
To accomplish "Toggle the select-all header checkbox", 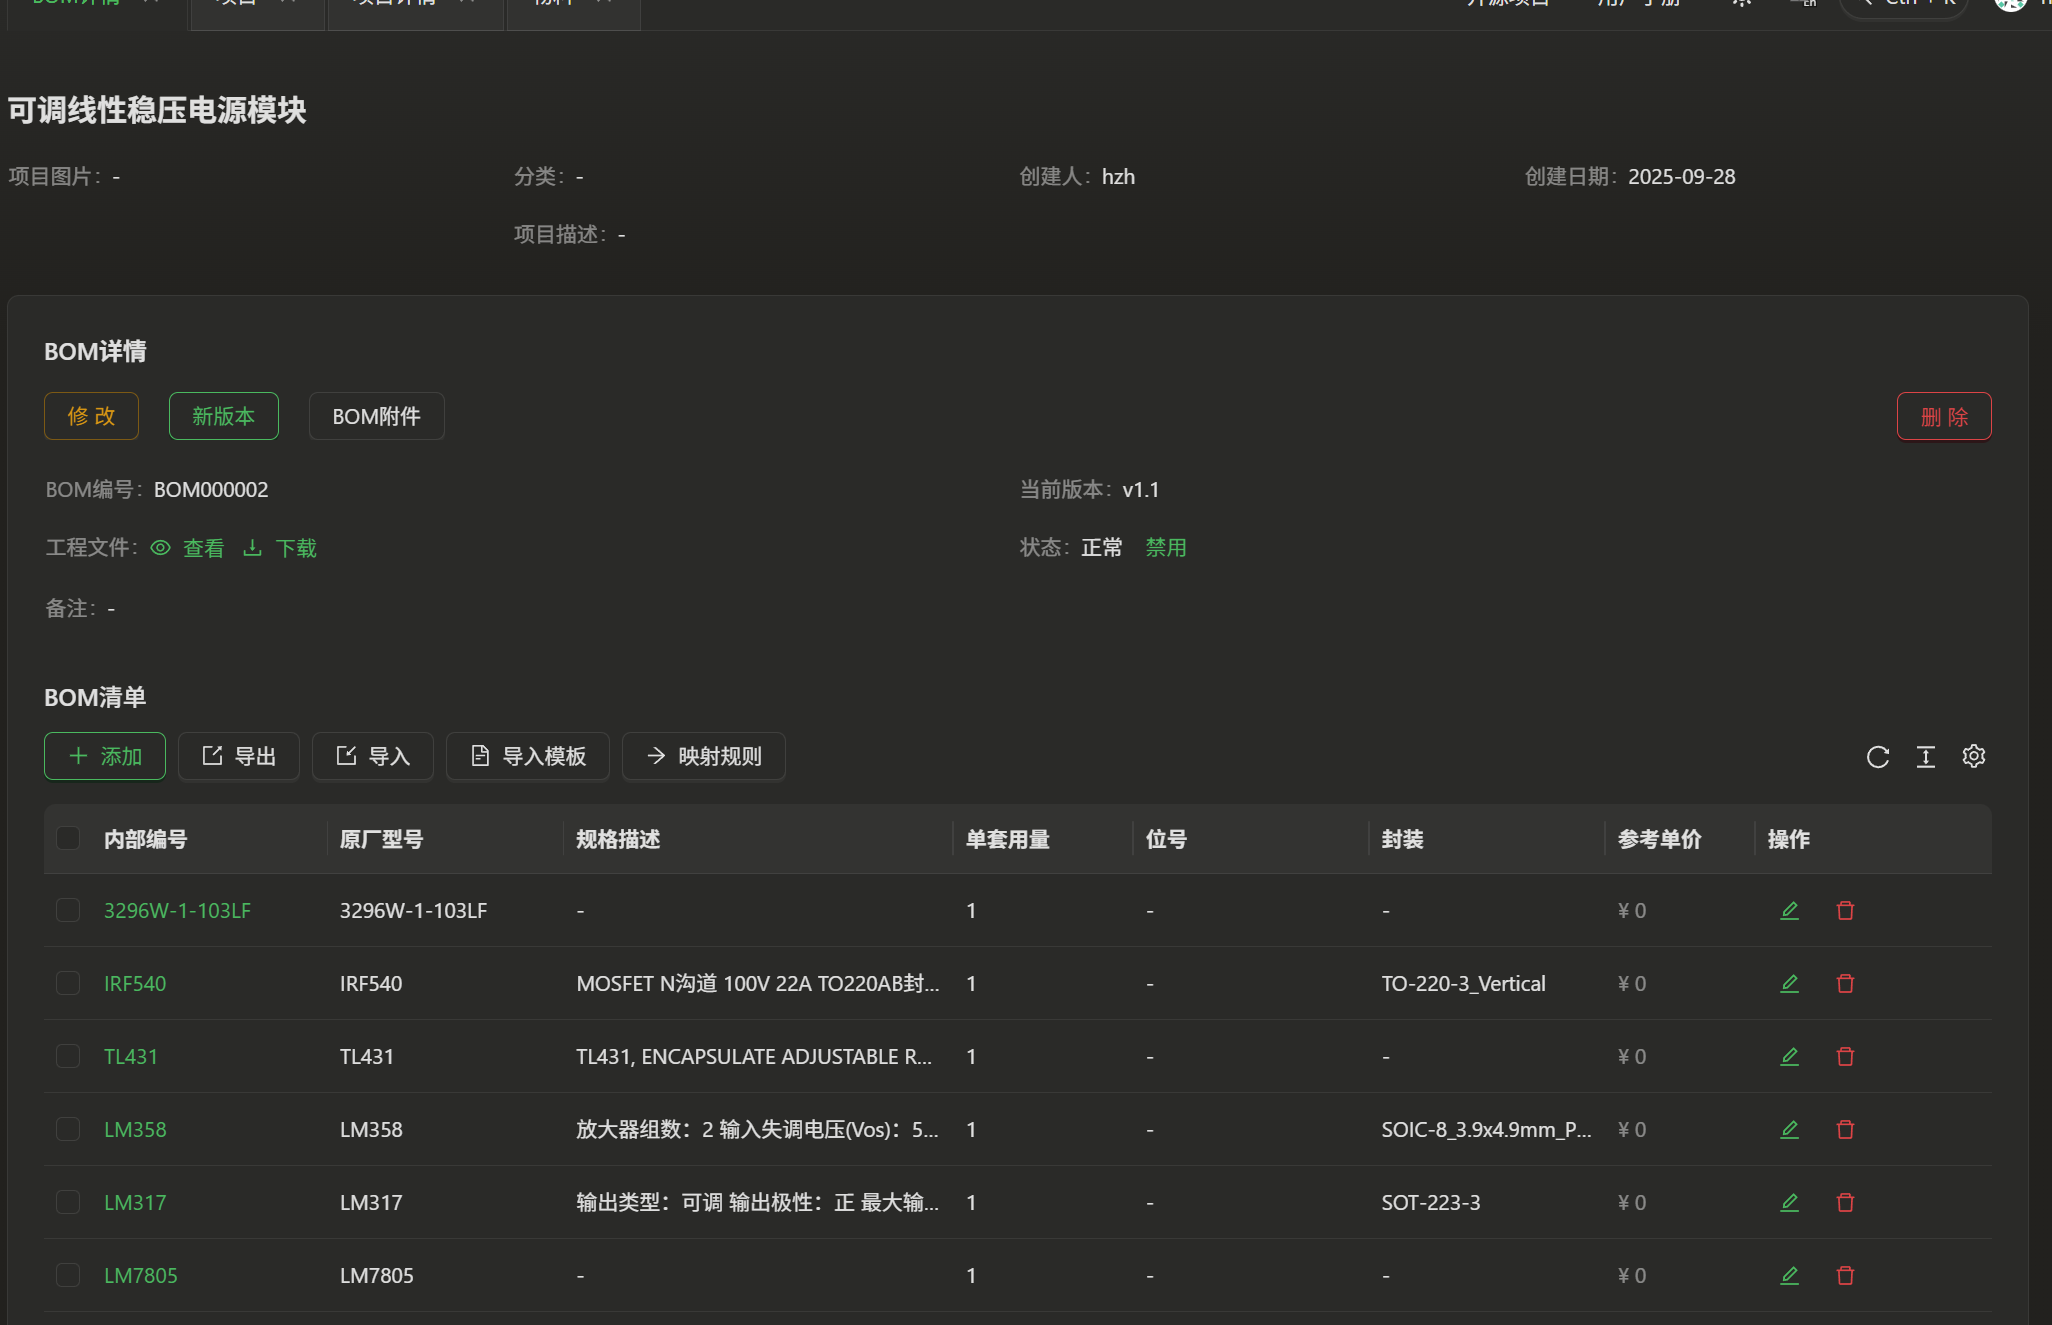I will click(68, 838).
